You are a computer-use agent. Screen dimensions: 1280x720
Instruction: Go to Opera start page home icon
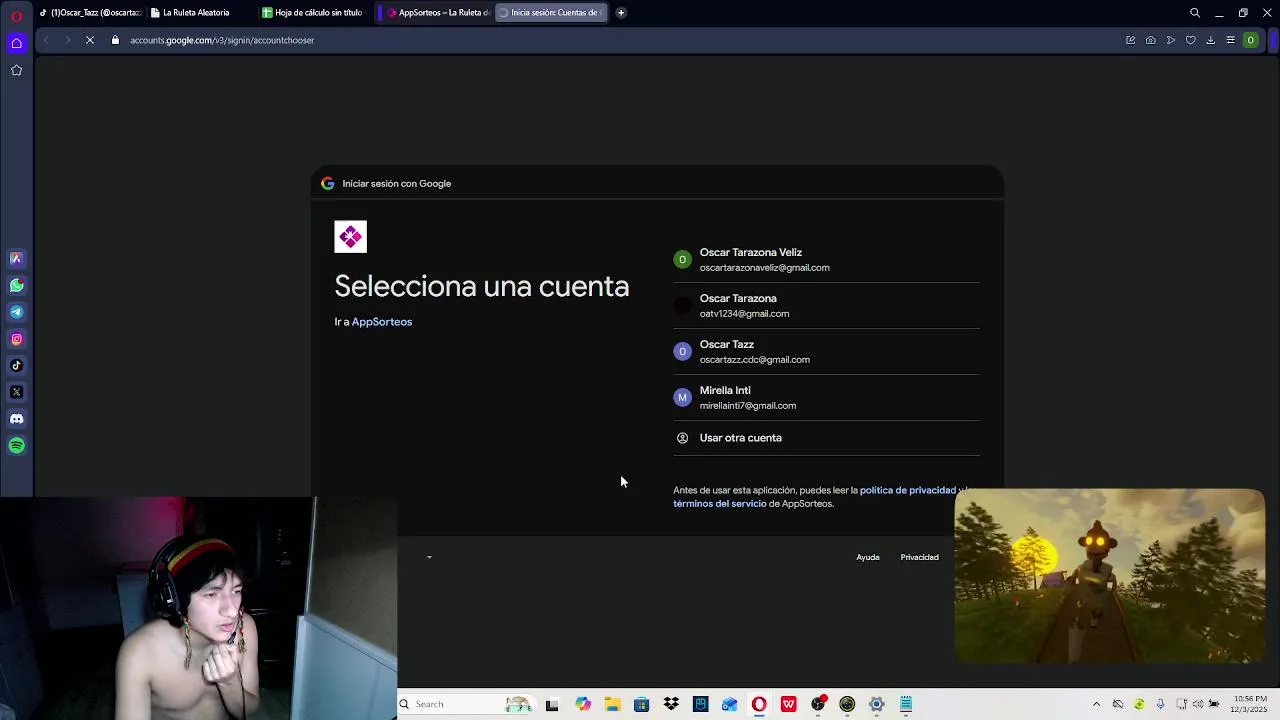pyautogui.click(x=16, y=43)
